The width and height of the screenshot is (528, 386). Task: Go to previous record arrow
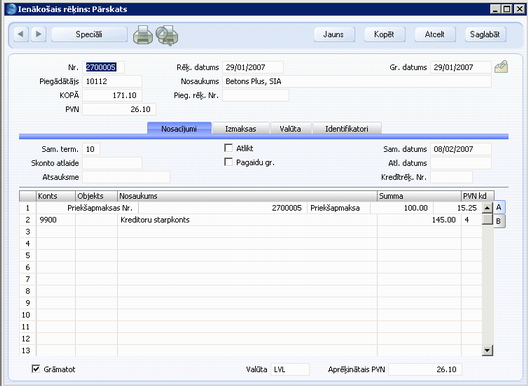21,34
